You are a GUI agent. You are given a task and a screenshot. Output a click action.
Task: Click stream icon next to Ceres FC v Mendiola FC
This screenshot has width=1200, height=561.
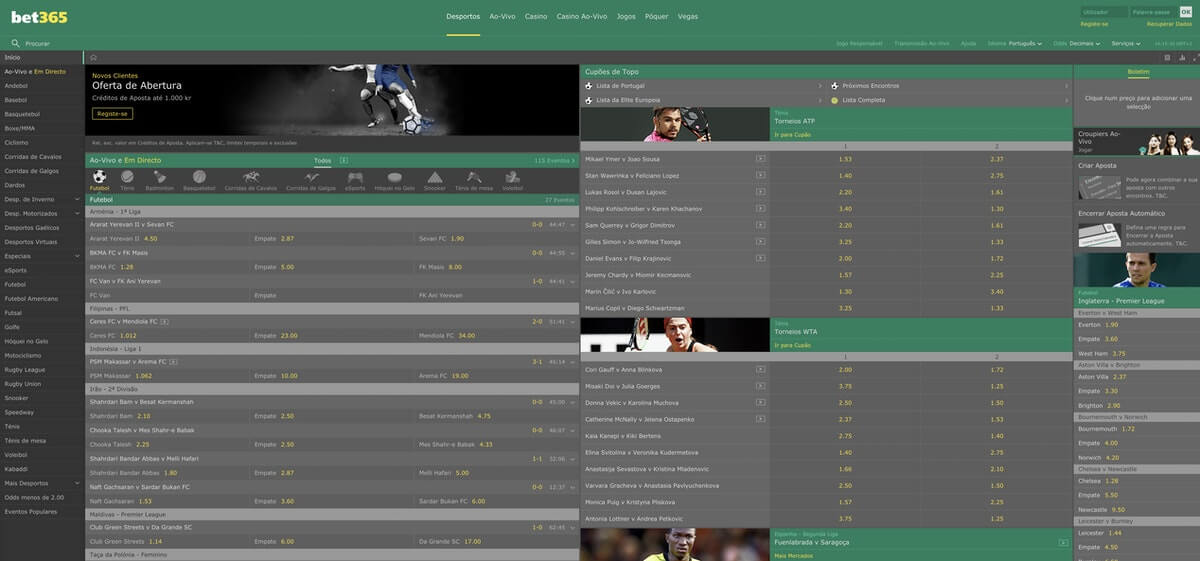(x=164, y=321)
